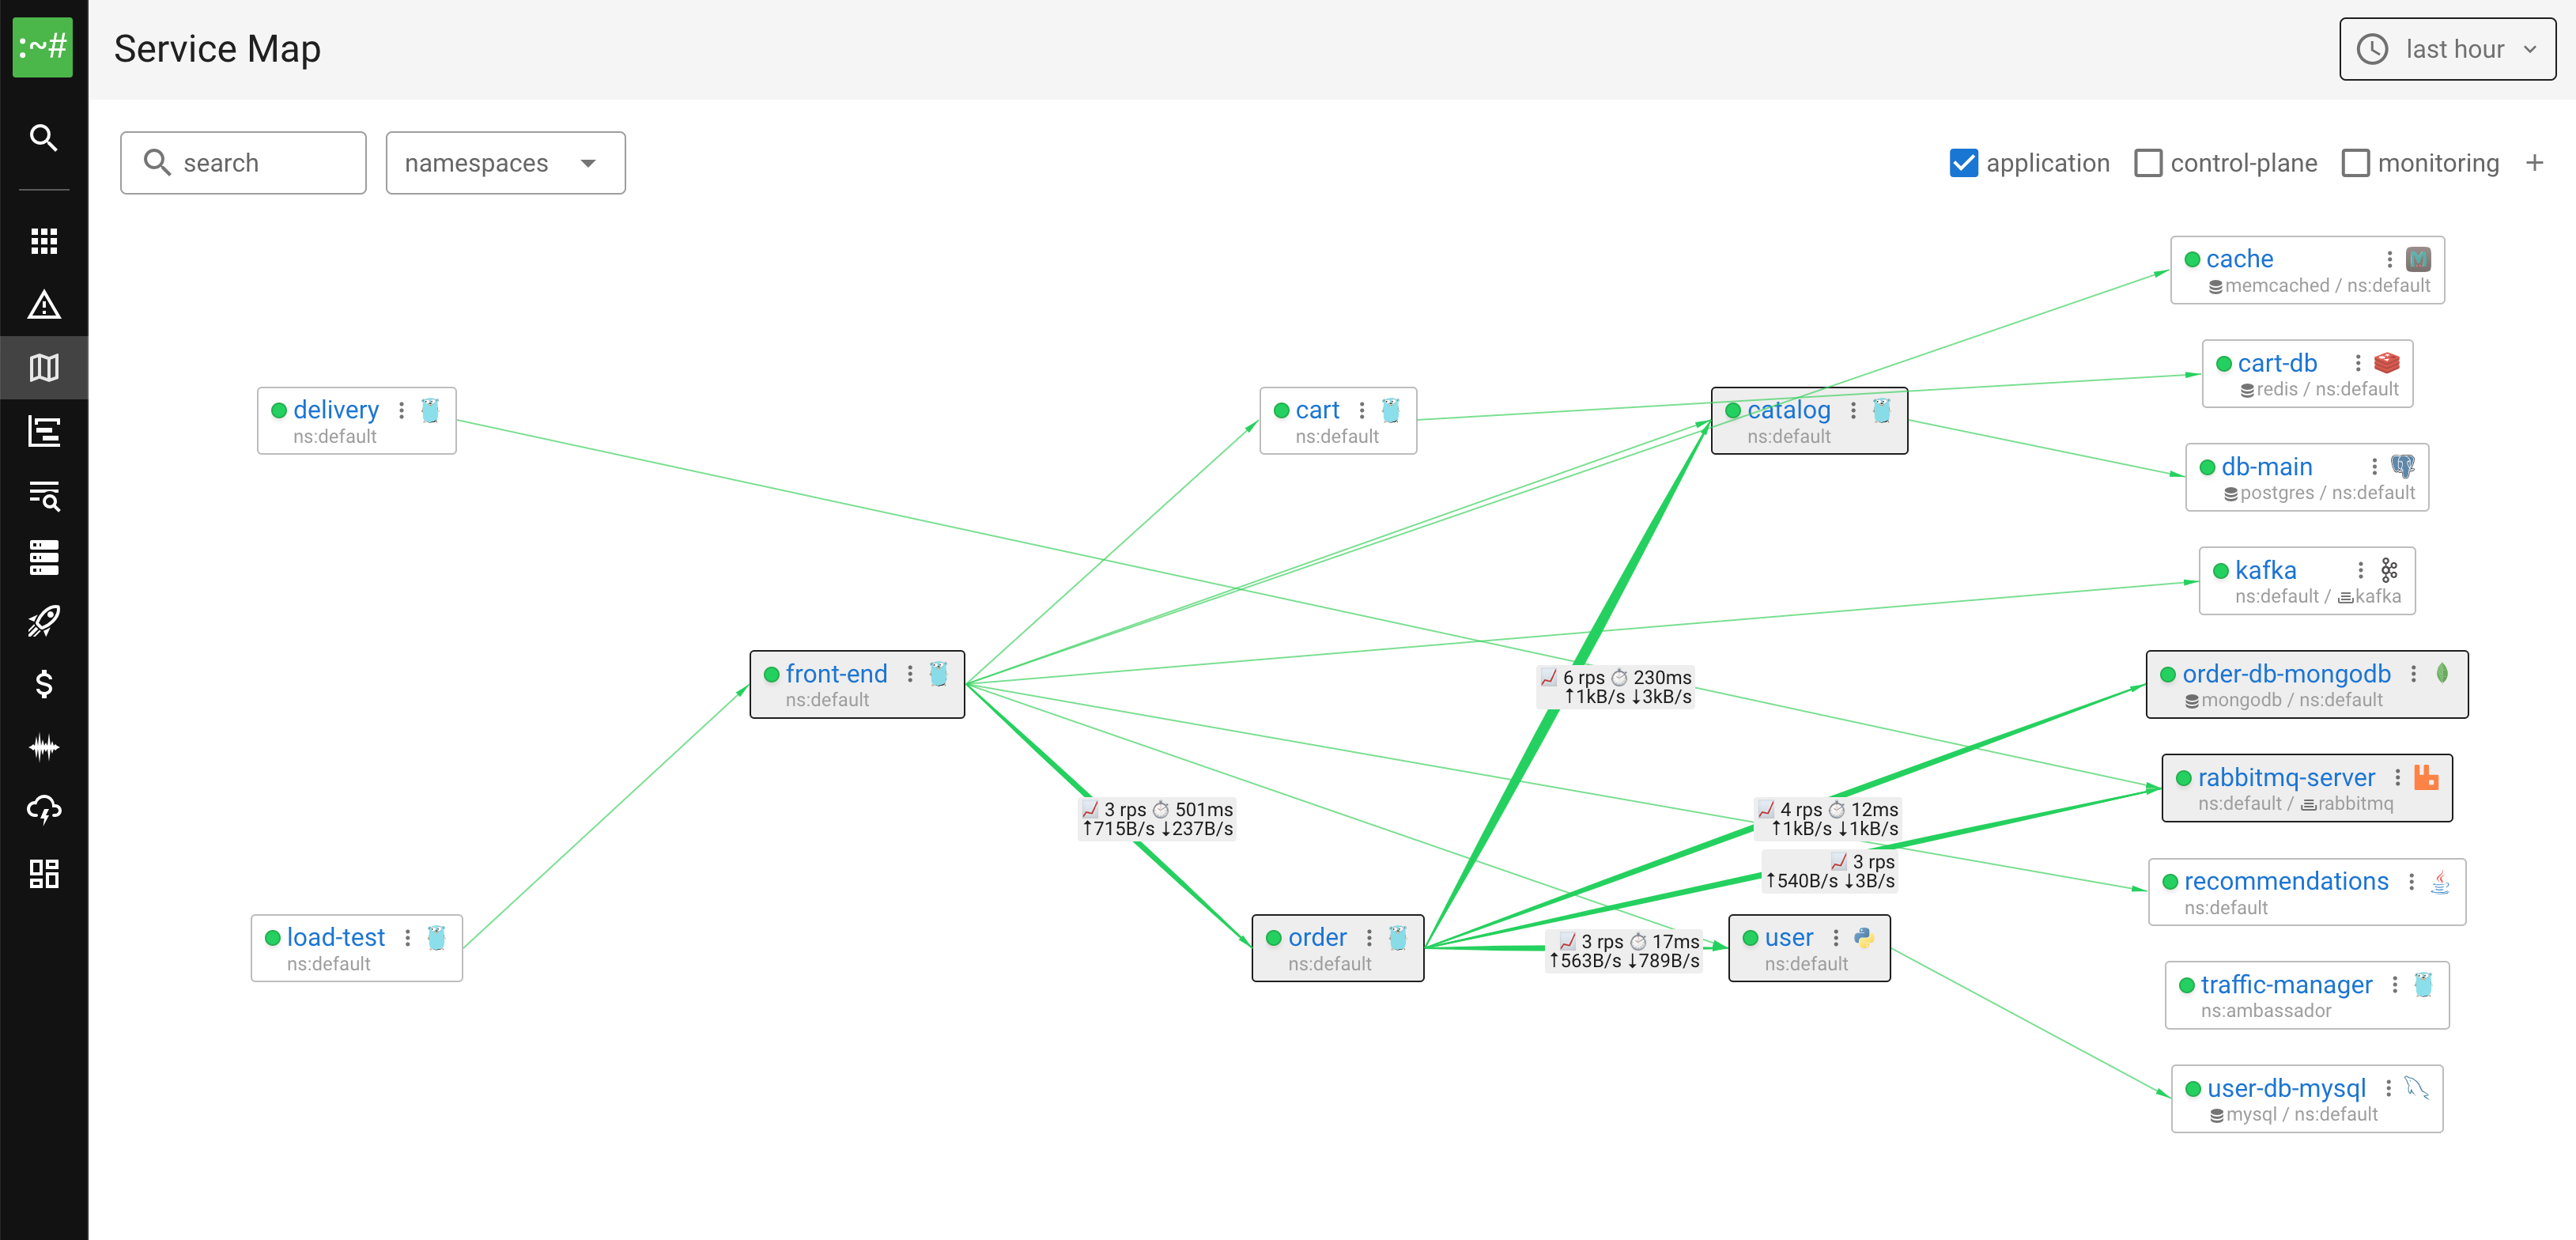The image size is (2576, 1240).
Task: Open the applications grid view
Action: point(44,240)
